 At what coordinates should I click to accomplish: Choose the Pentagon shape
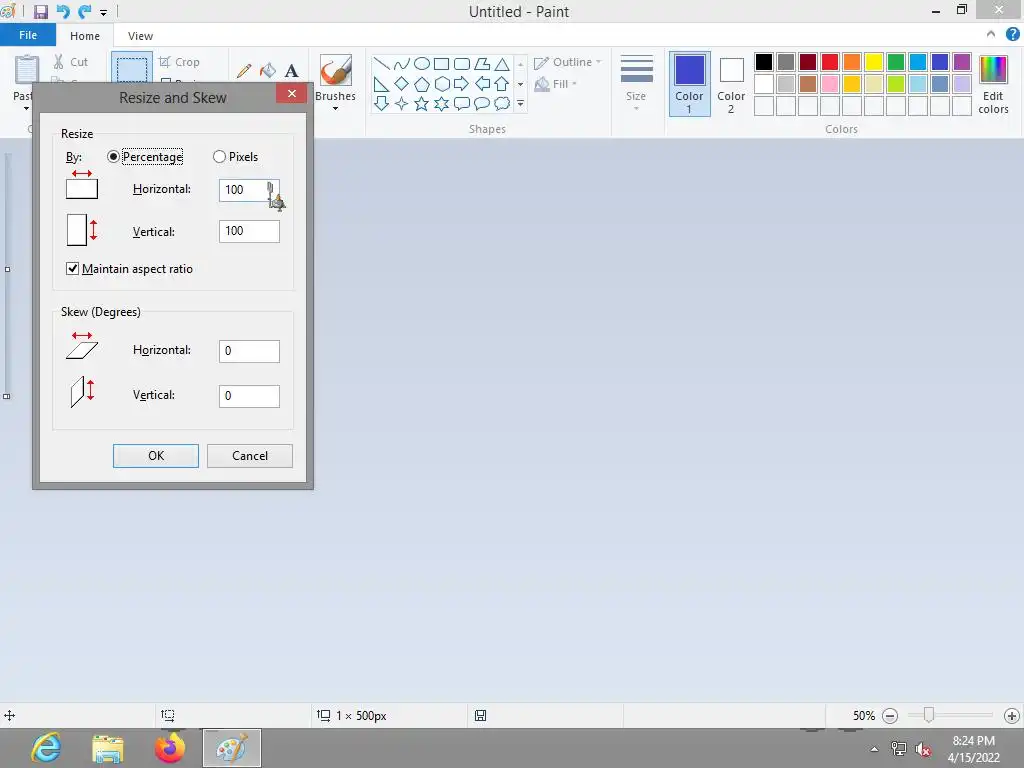[422, 84]
